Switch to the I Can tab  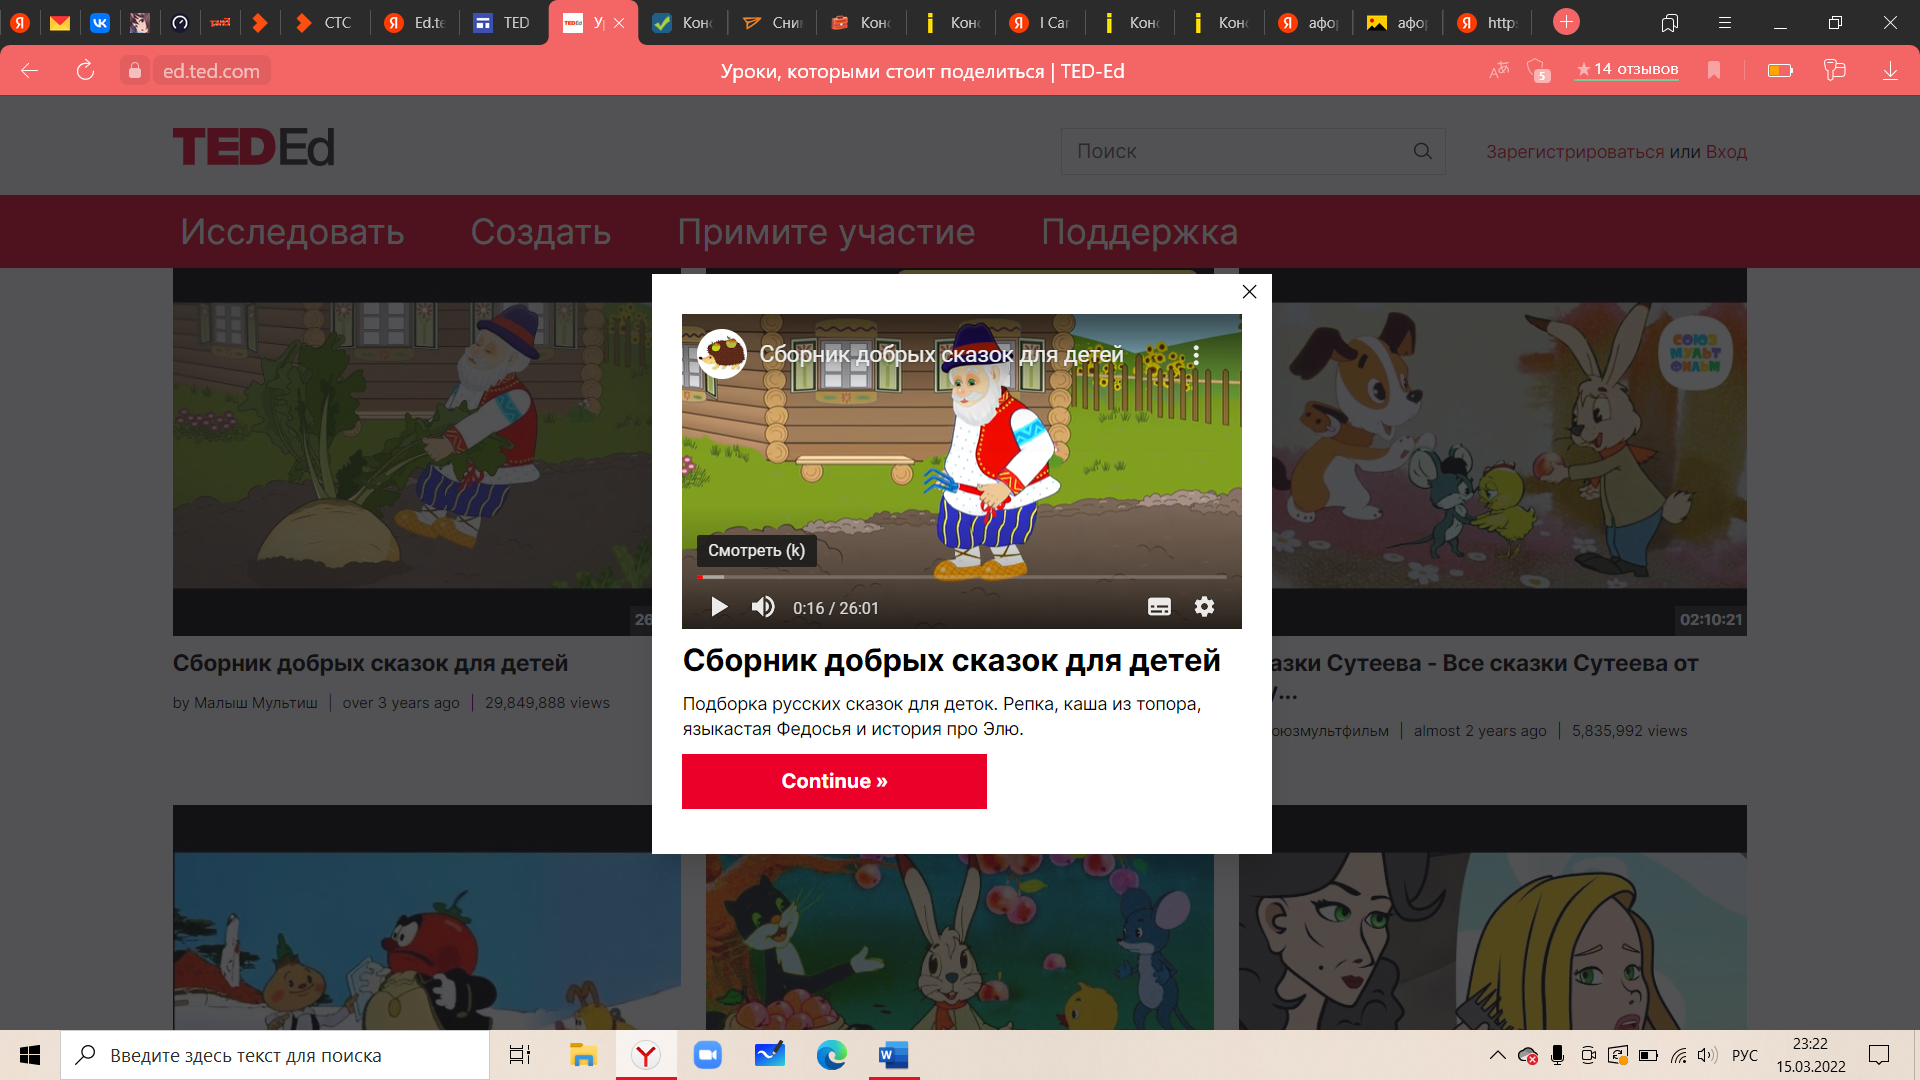pos(1040,22)
